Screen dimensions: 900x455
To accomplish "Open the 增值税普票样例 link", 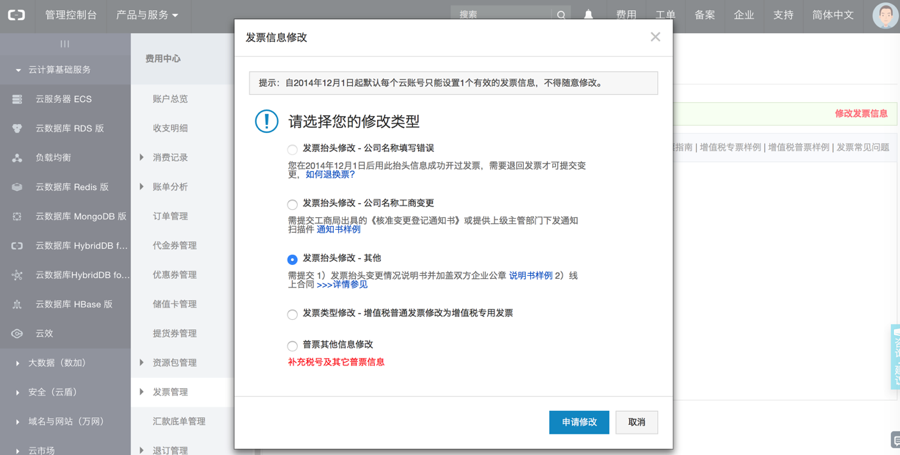I will [x=798, y=147].
